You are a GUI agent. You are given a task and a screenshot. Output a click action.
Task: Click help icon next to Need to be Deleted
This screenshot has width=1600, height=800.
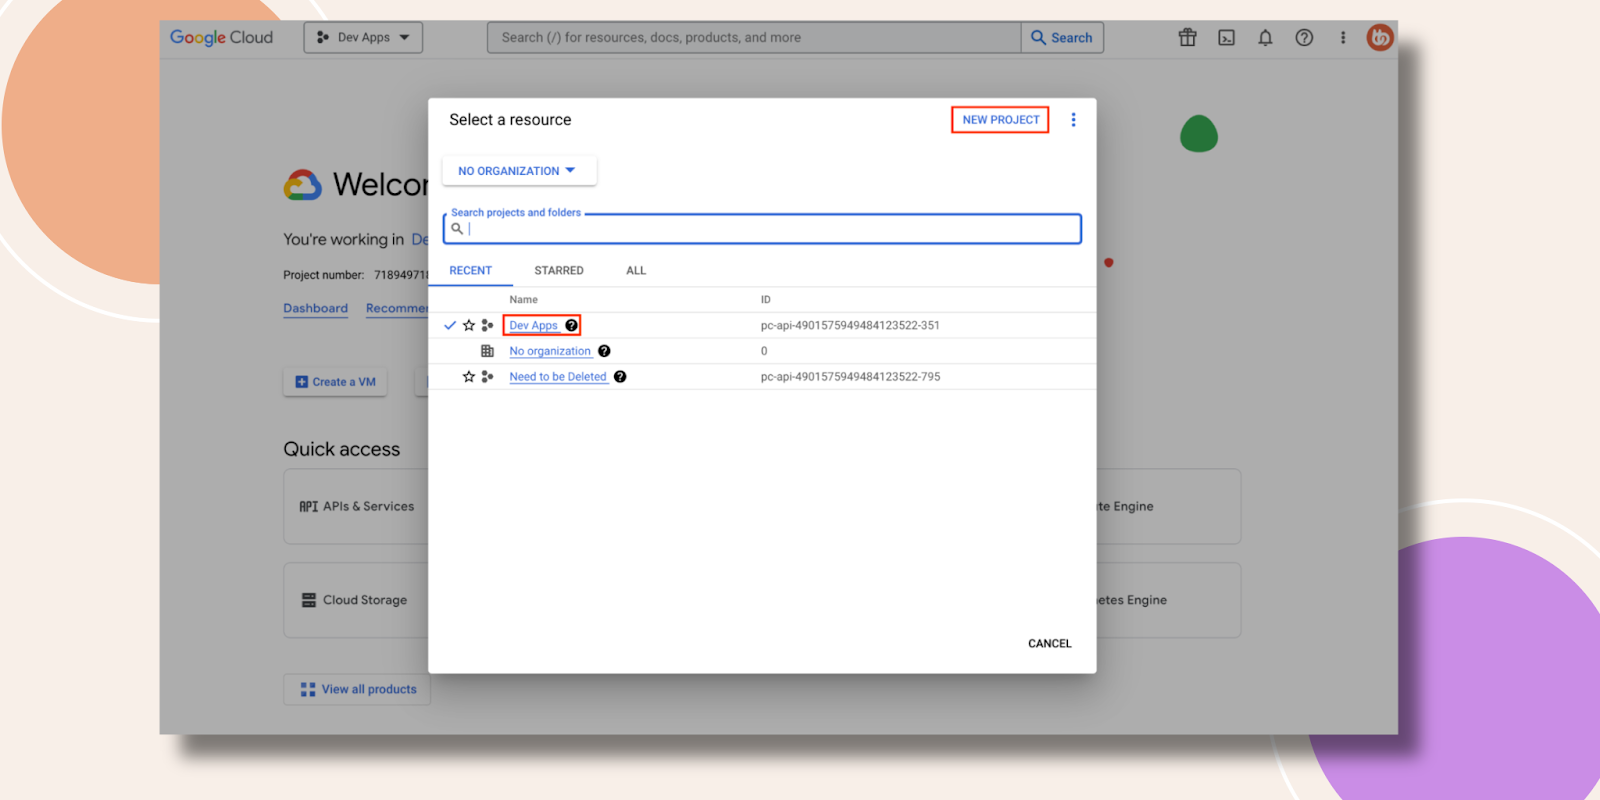click(x=620, y=377)
